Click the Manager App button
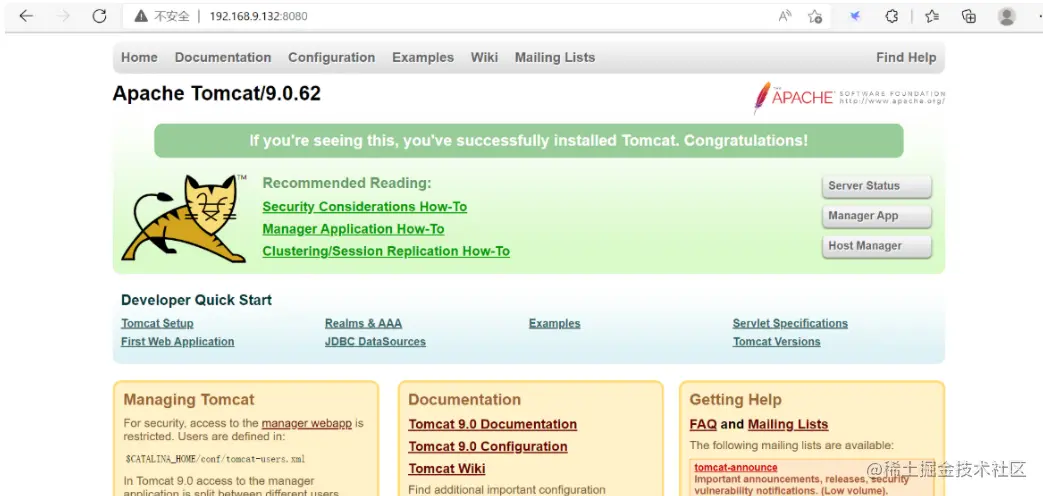Viewport: 1043px width, 496px height. pos(877,216)
